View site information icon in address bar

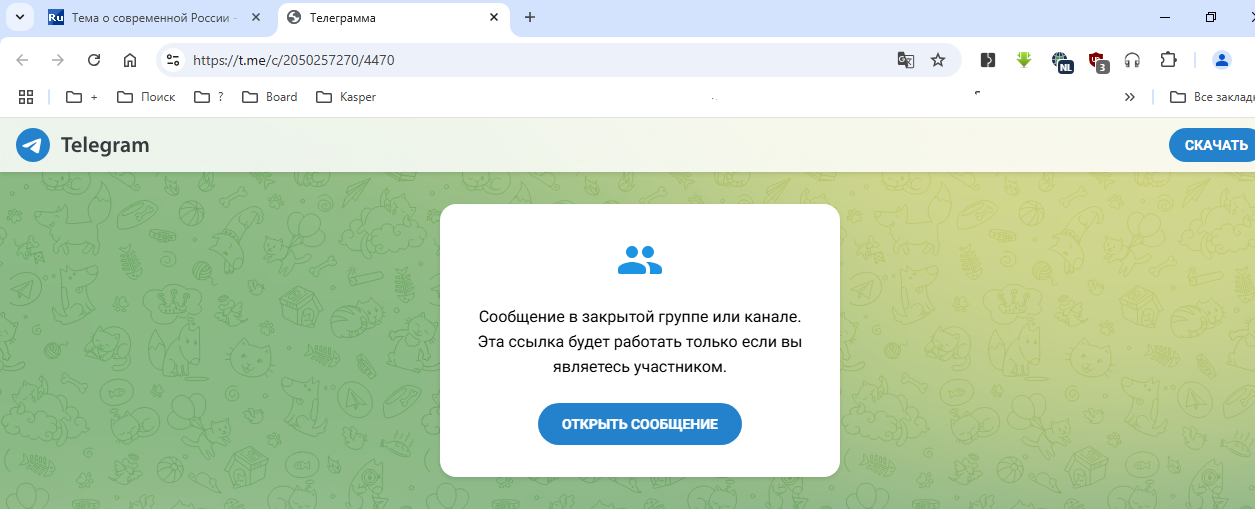coord(173,60)
